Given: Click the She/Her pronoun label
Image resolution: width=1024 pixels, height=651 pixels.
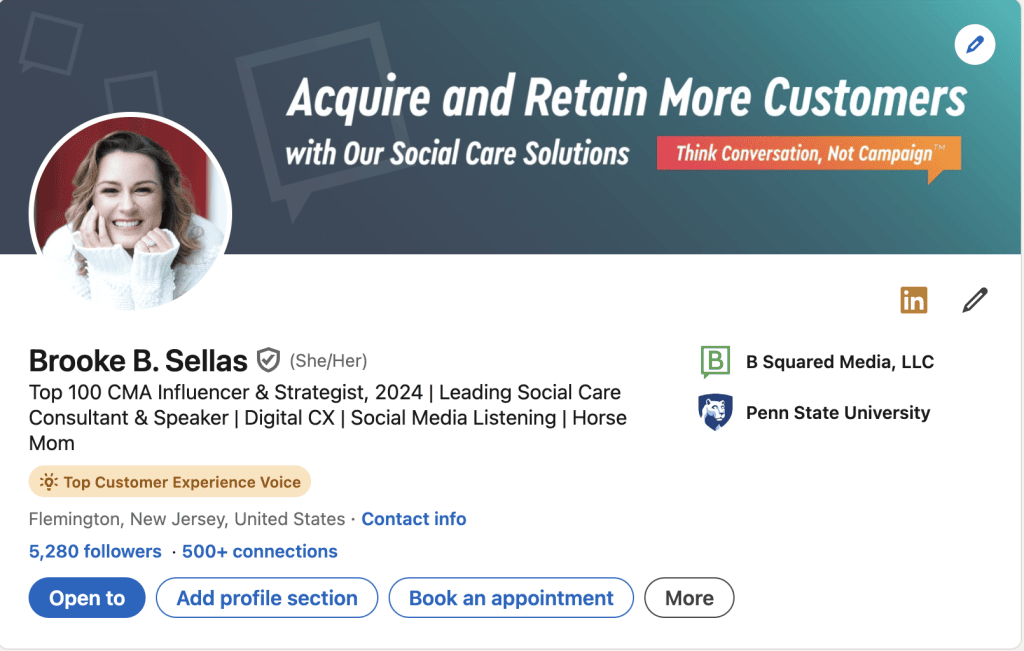Looking at the screenshot, I should [327, 360].
